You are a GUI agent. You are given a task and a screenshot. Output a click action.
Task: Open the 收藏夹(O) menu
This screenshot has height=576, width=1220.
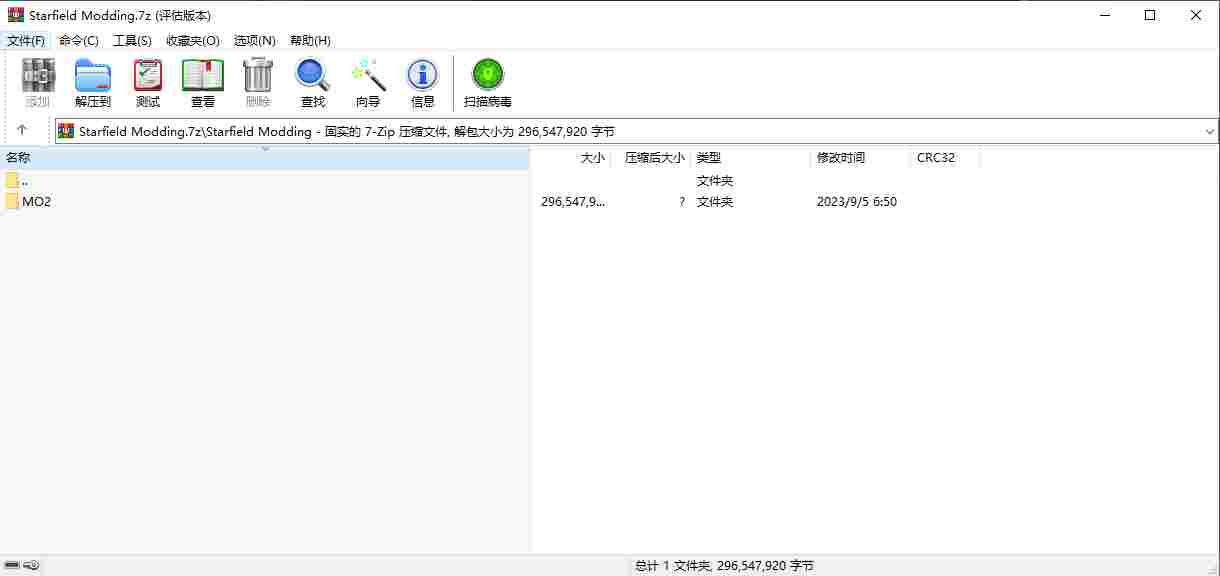[193, 40]
